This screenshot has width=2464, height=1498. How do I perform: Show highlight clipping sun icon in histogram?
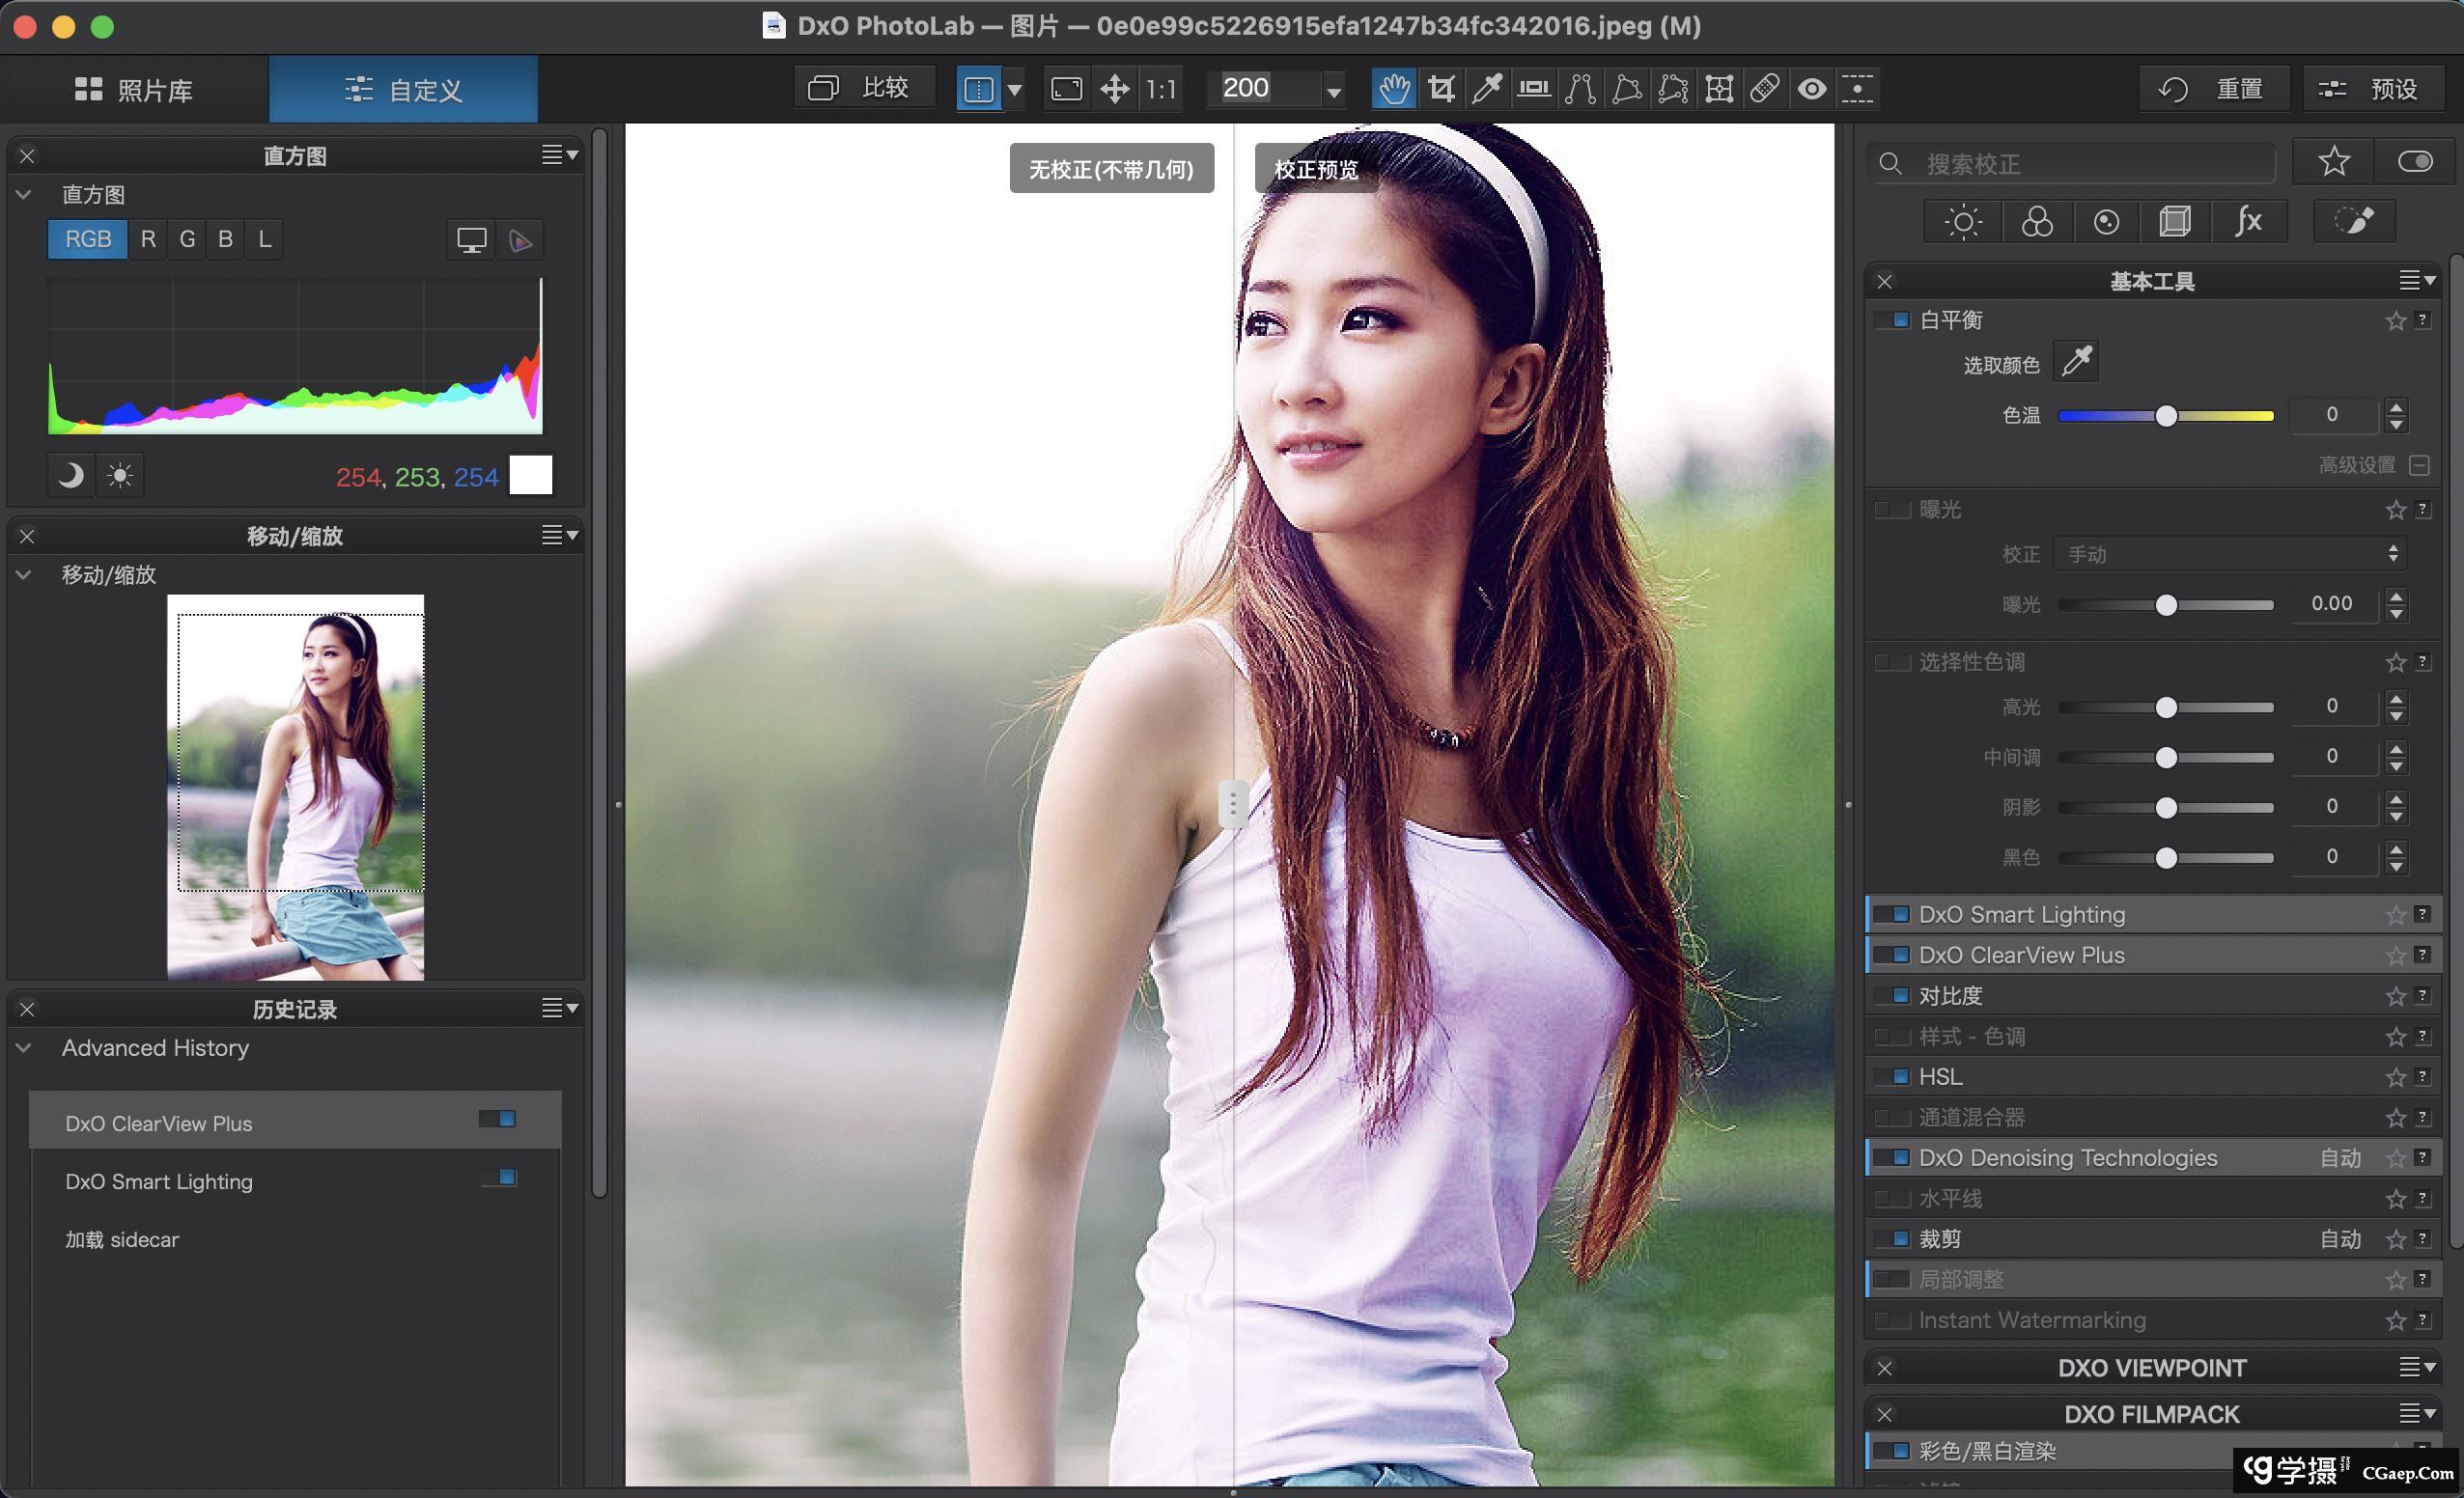click(120, 475)
